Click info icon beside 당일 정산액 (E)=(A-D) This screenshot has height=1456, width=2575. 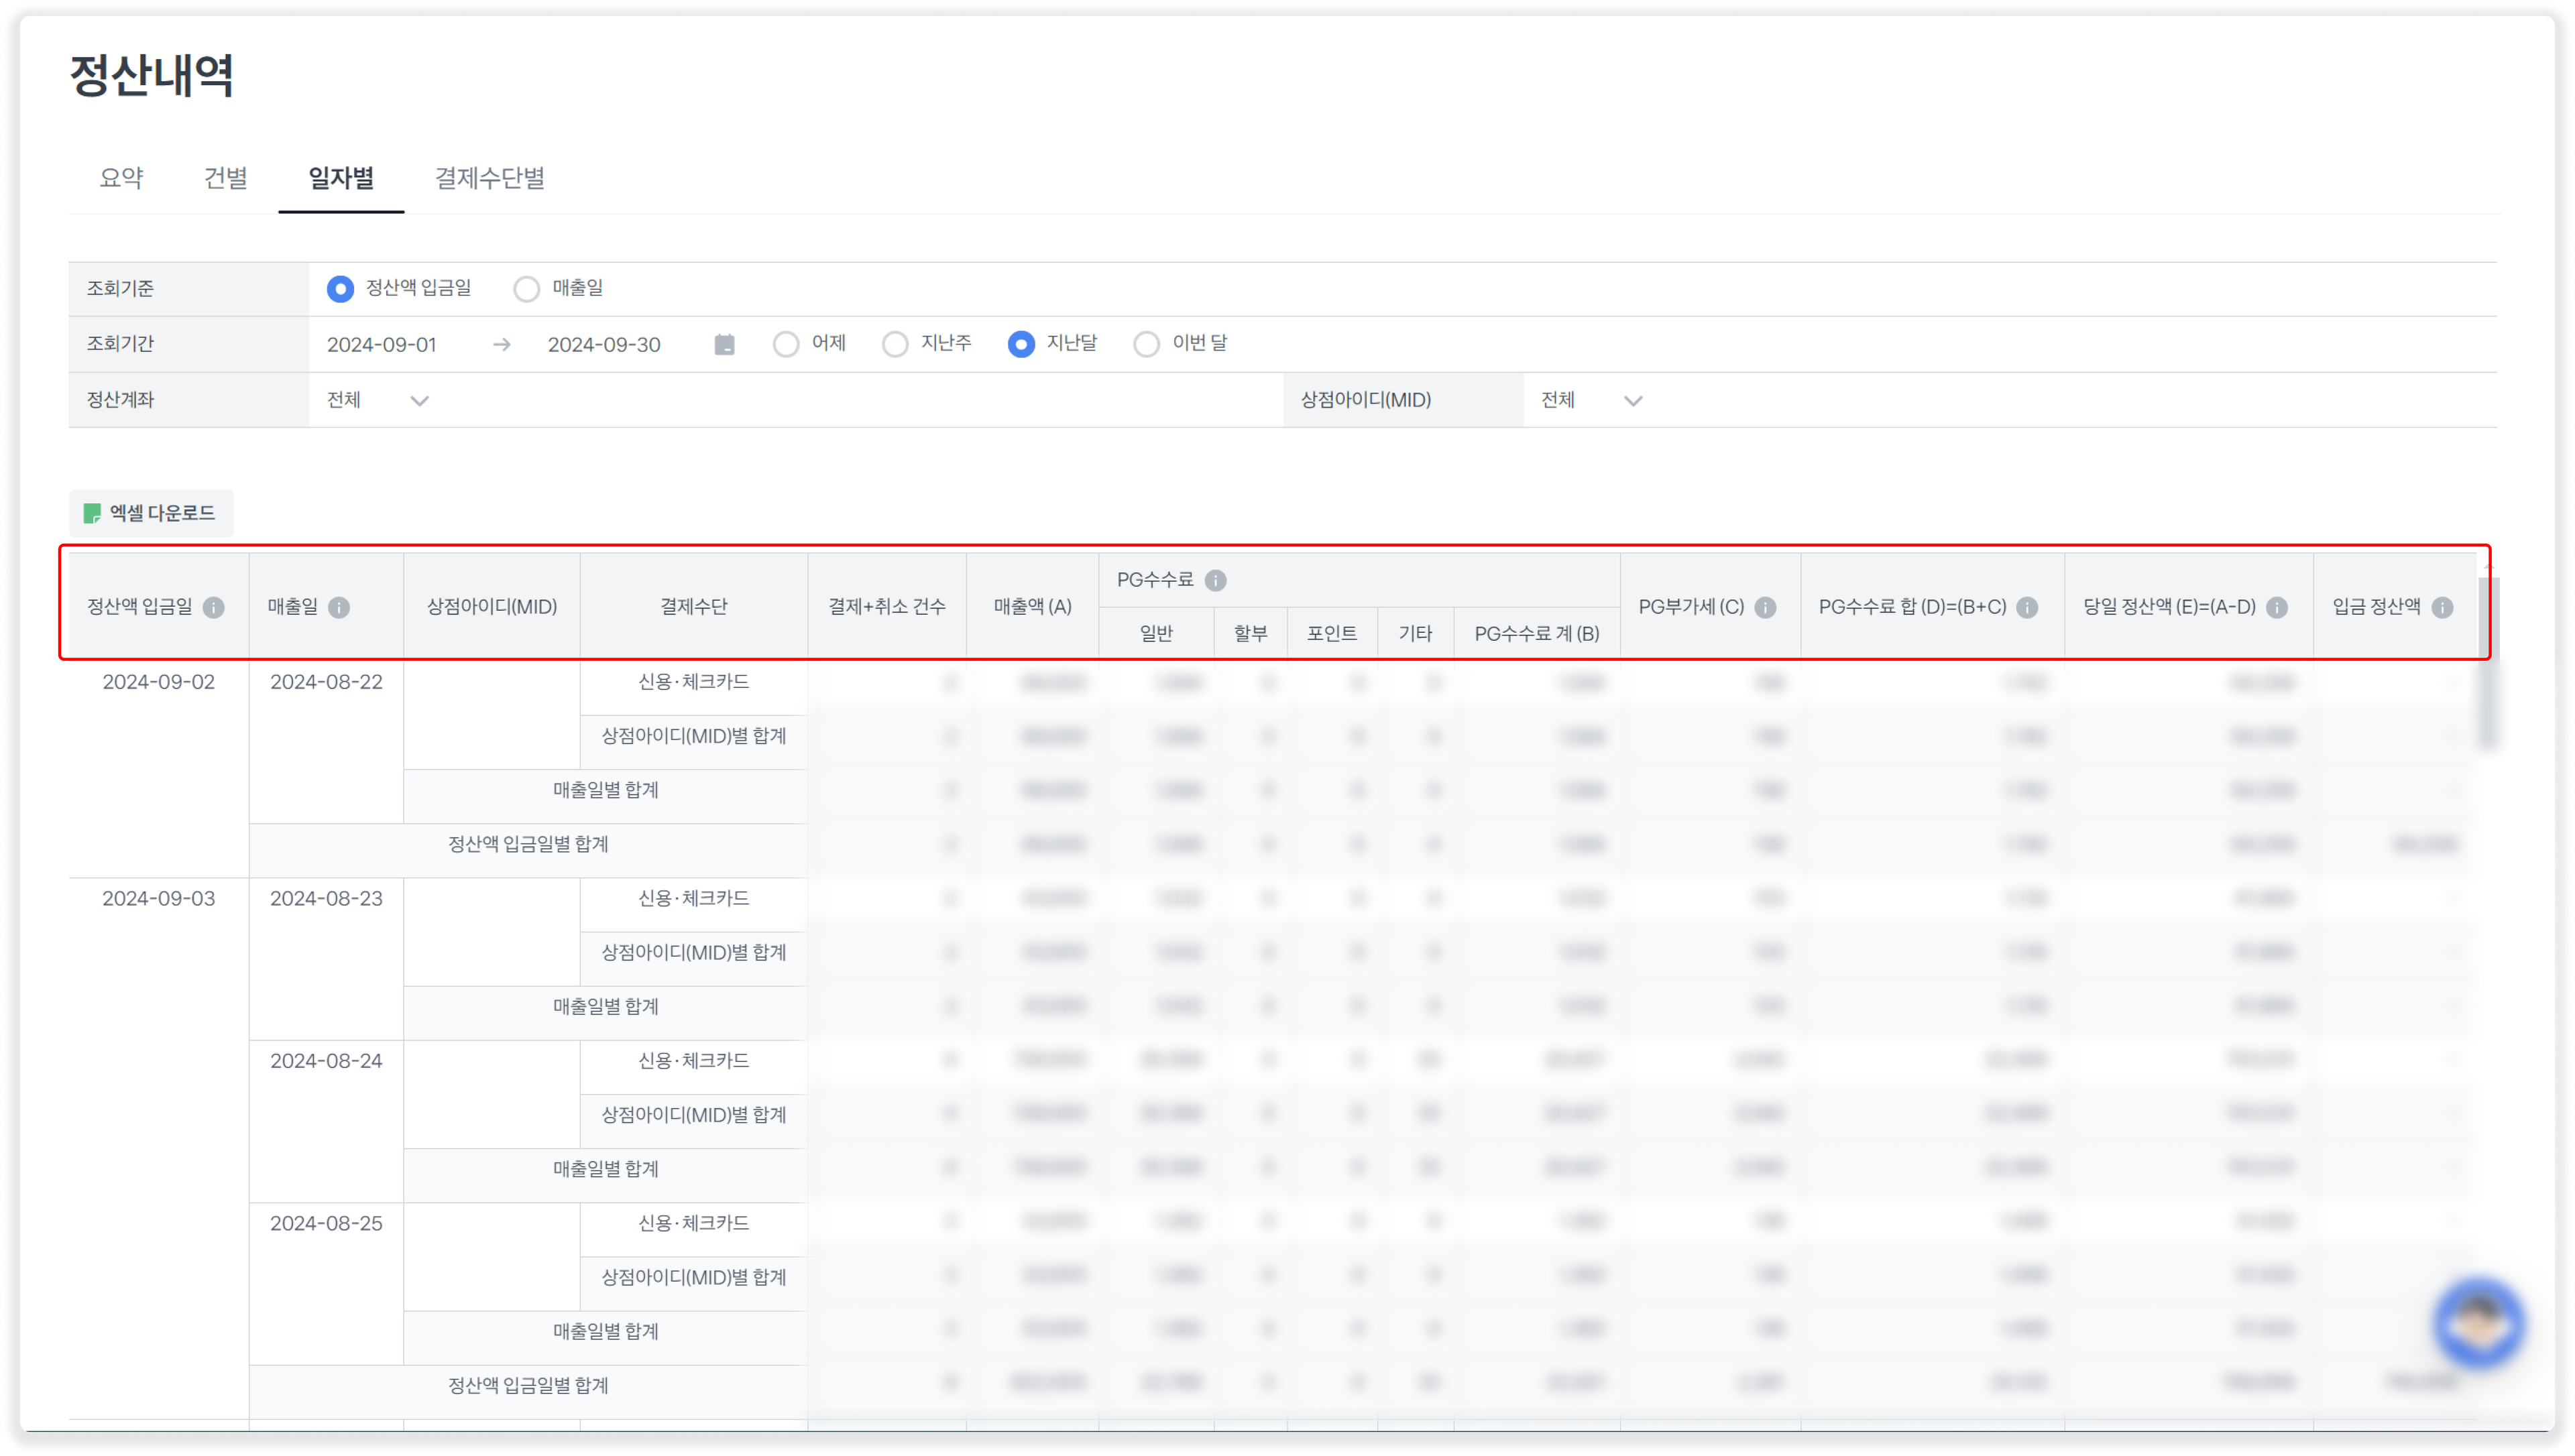click(2277, 607)
